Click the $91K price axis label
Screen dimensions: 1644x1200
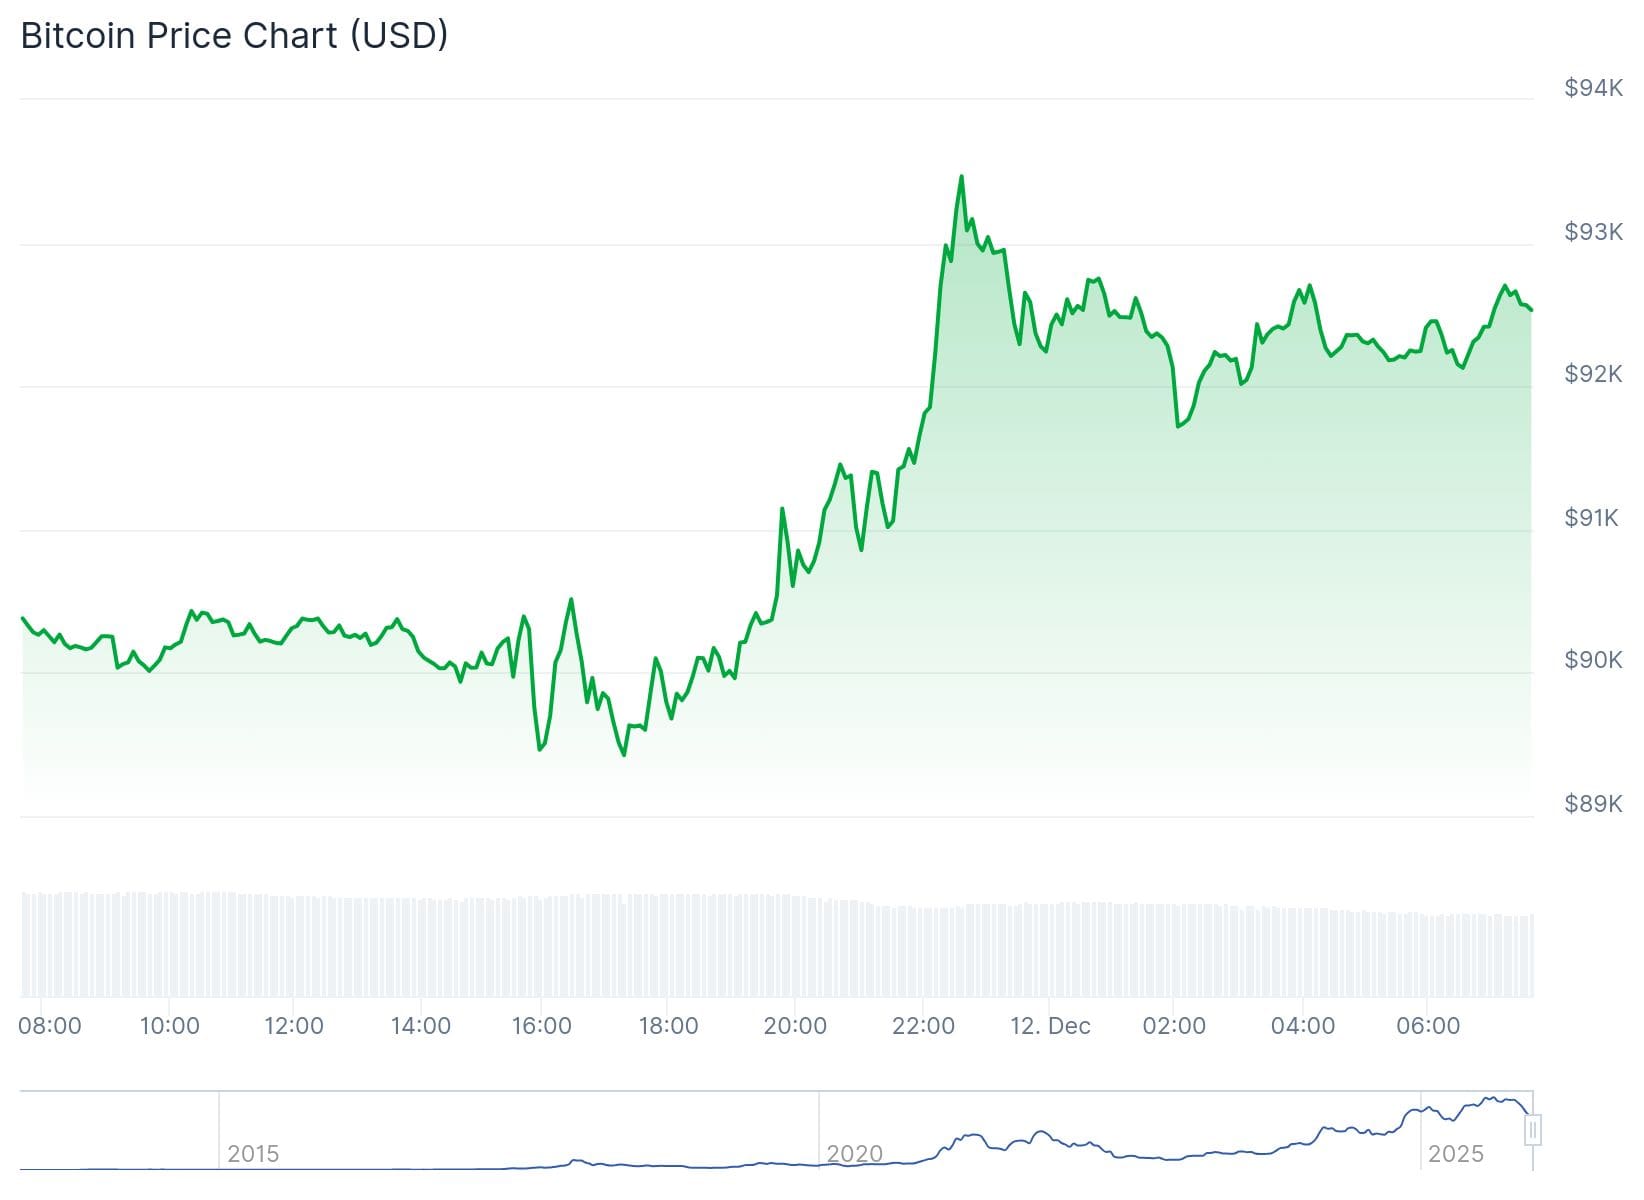tap(1591, 517)
